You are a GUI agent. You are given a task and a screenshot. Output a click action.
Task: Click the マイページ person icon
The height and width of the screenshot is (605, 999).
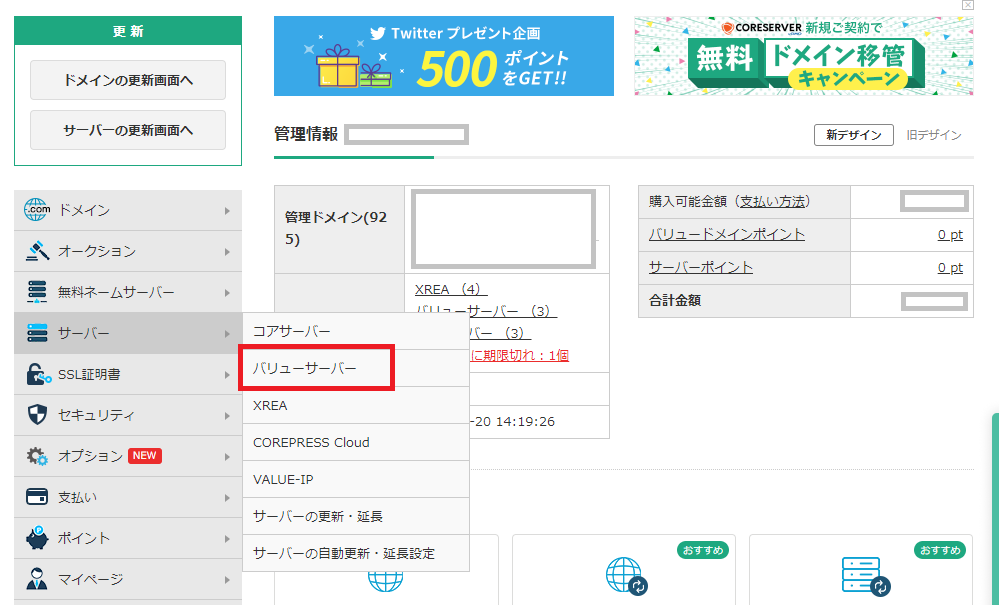pos(37,579)
